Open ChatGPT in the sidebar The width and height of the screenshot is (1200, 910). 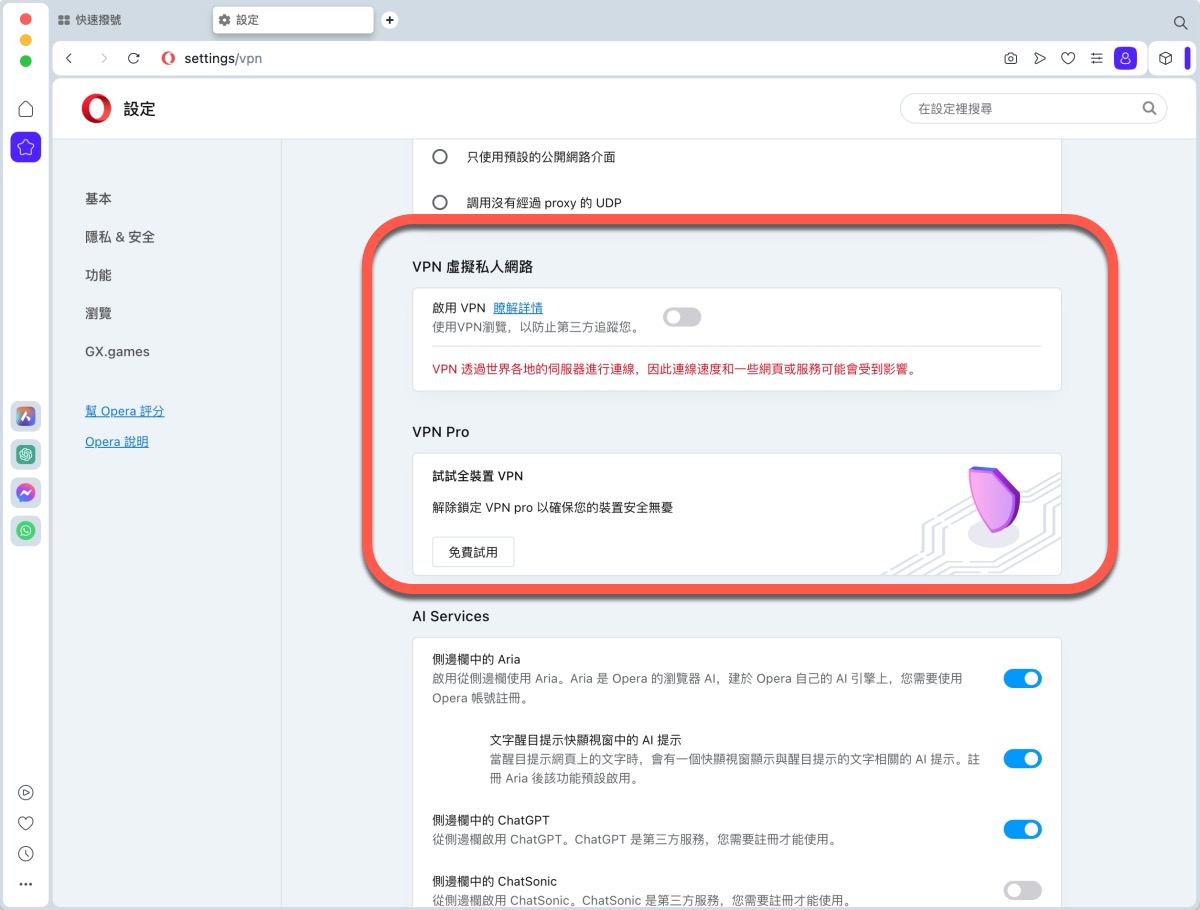(x=26, y=454)
